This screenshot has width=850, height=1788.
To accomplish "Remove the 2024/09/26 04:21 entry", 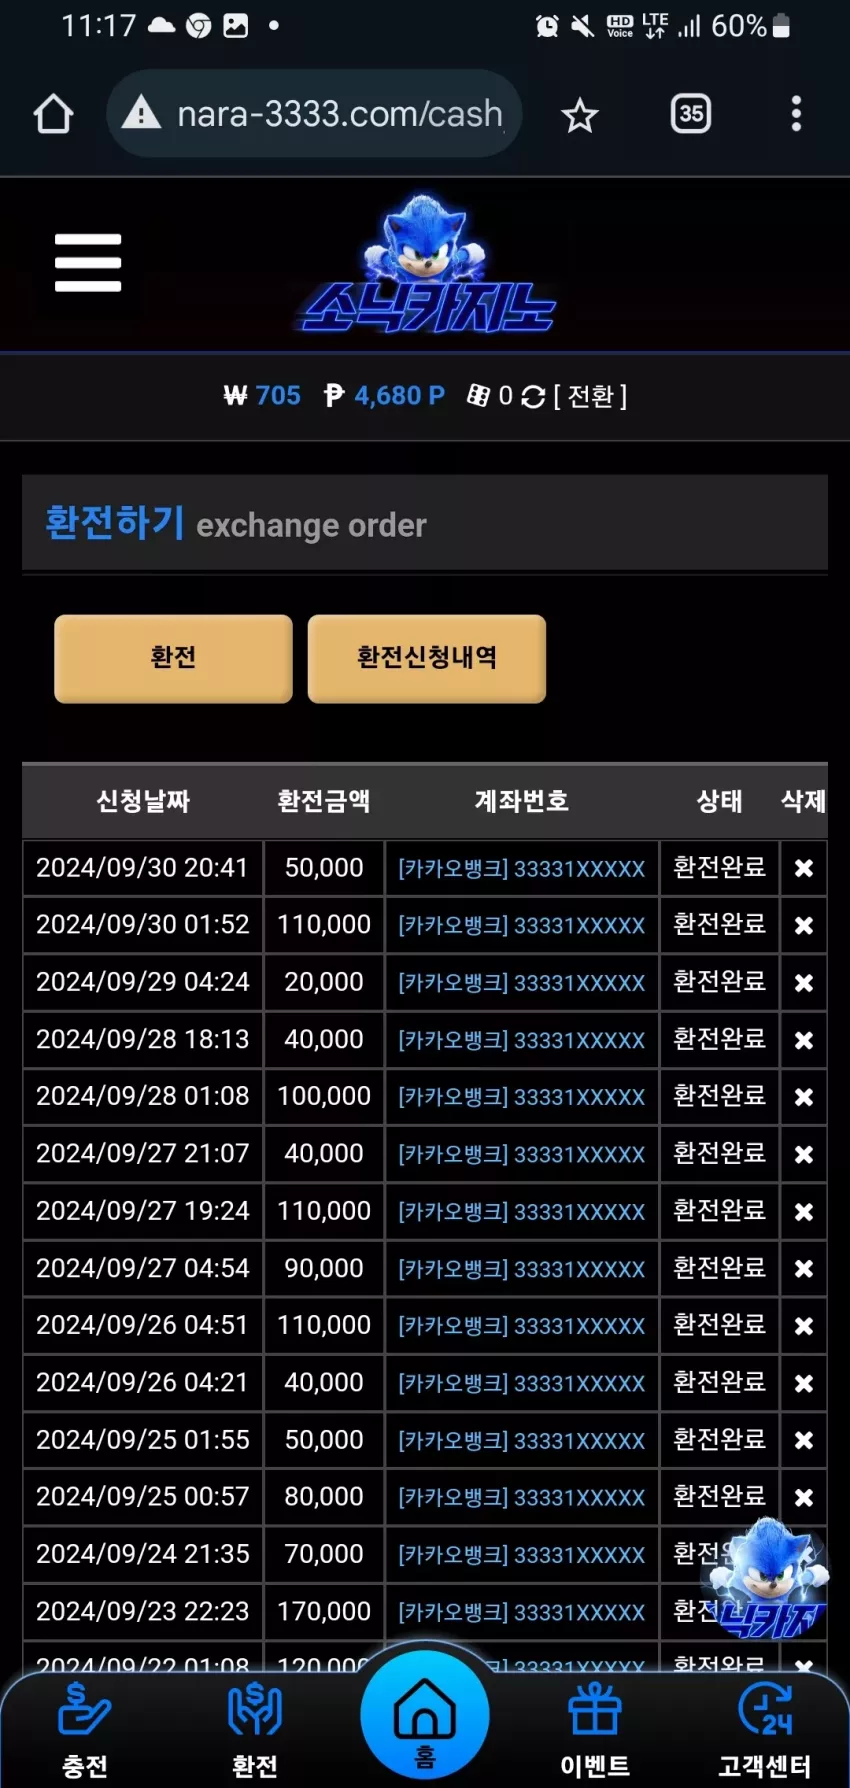I will click(x=803, y=1383).
